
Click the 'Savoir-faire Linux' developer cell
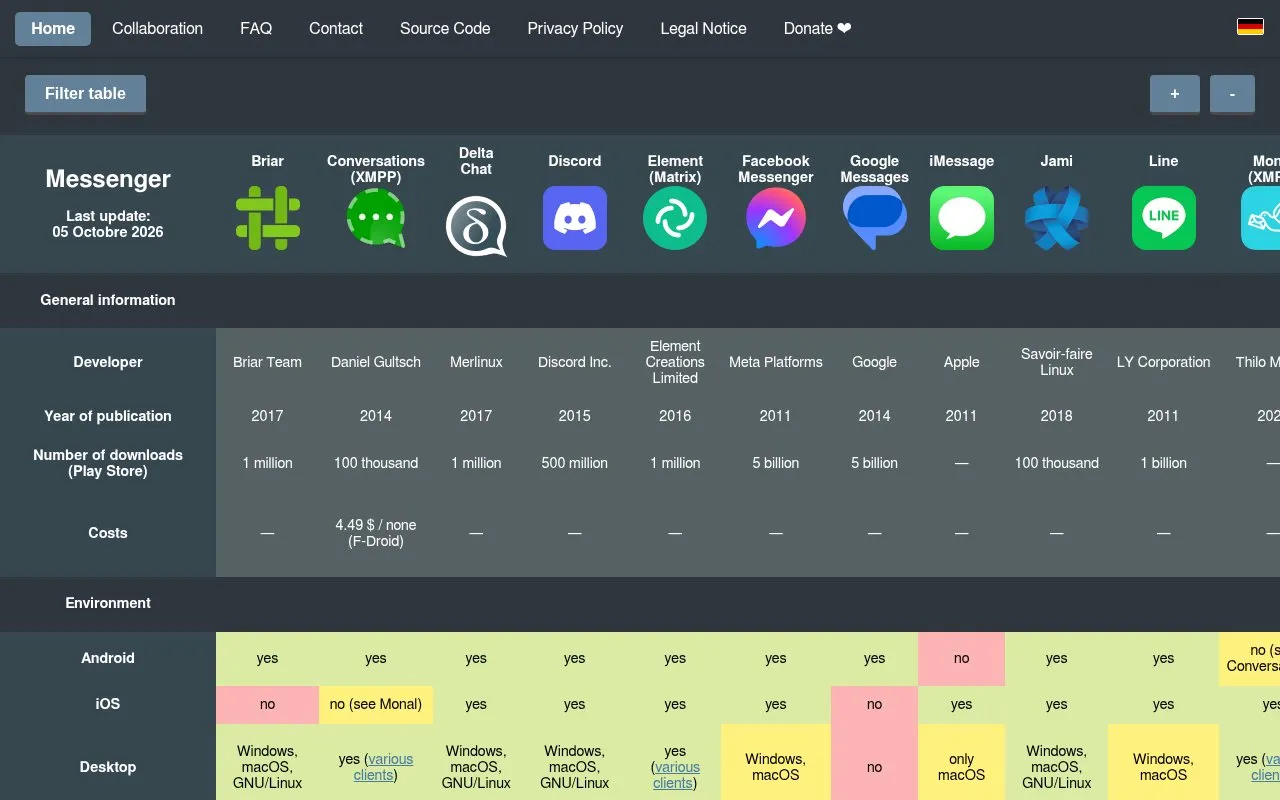pyautogui.click(x=1057, y=362)
